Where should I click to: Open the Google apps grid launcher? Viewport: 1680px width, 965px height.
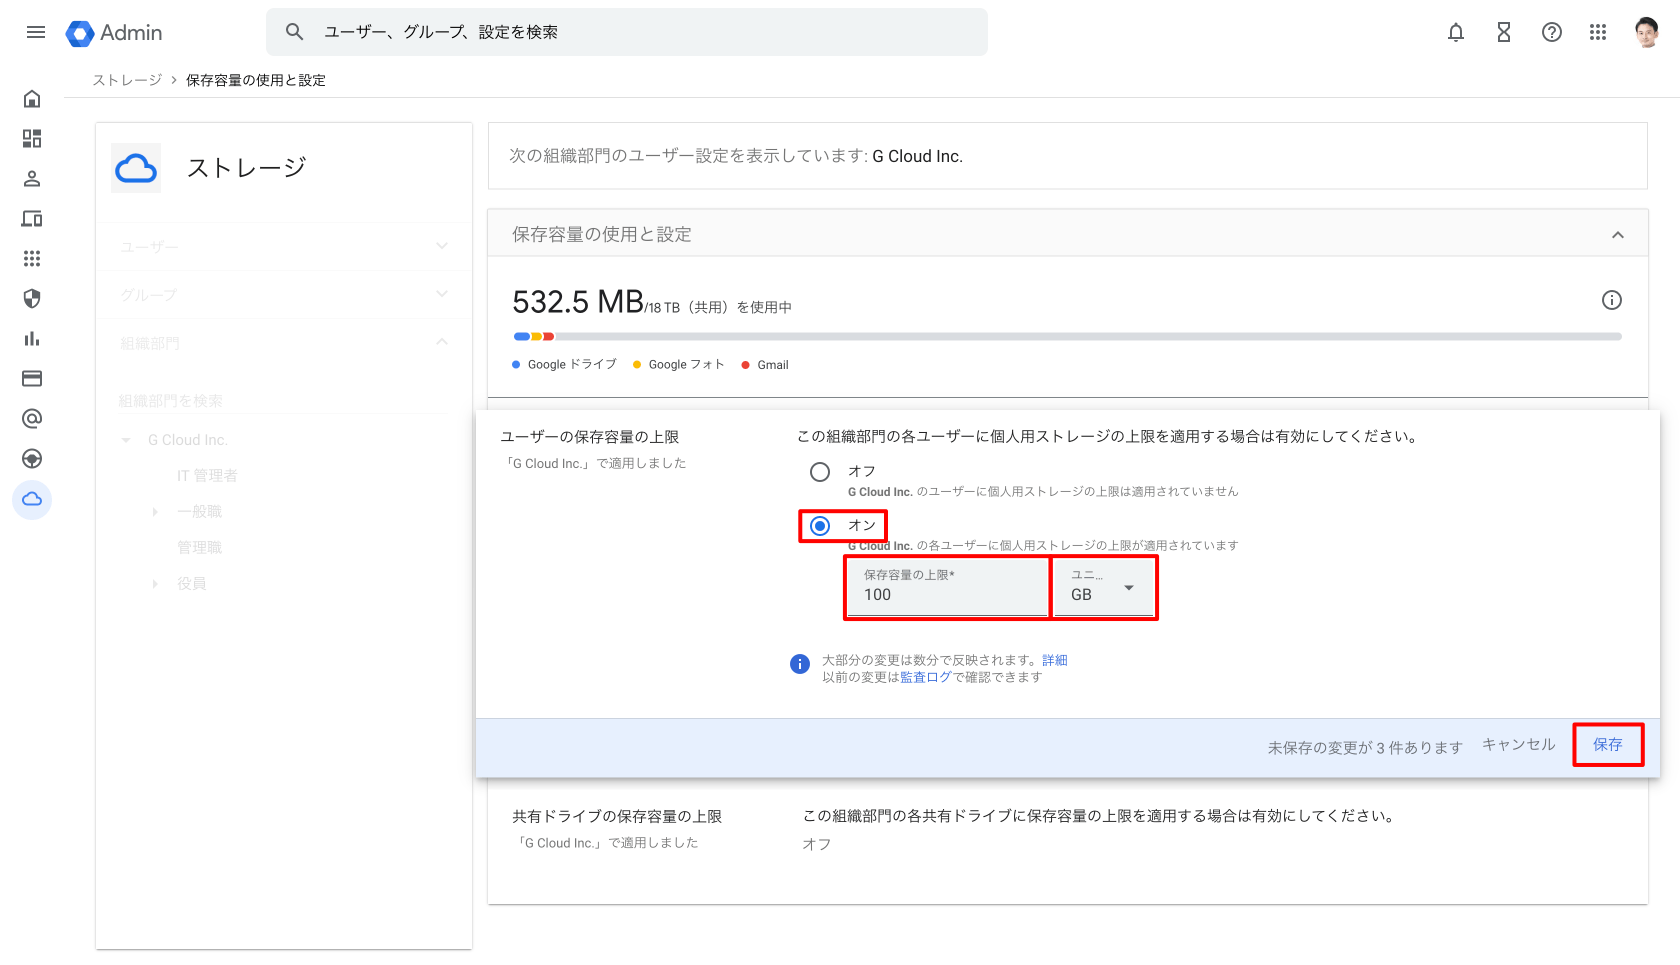[1598, 32]
